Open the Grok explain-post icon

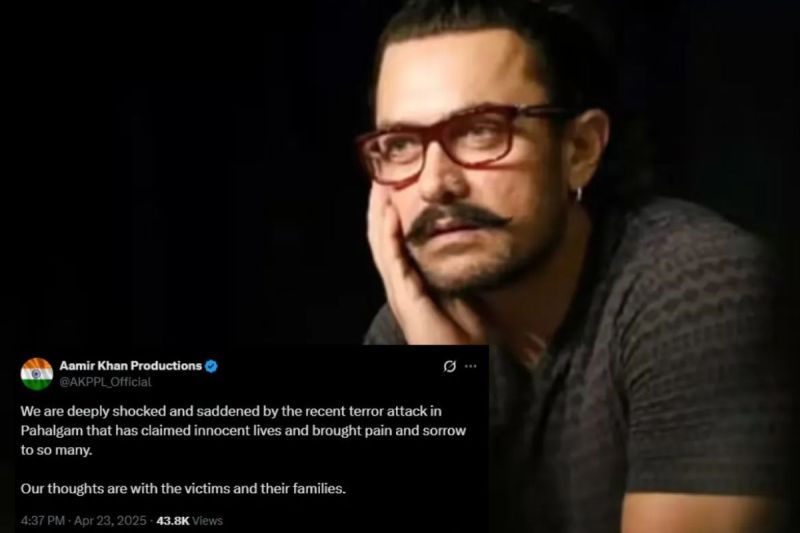[x=449, y=366]
